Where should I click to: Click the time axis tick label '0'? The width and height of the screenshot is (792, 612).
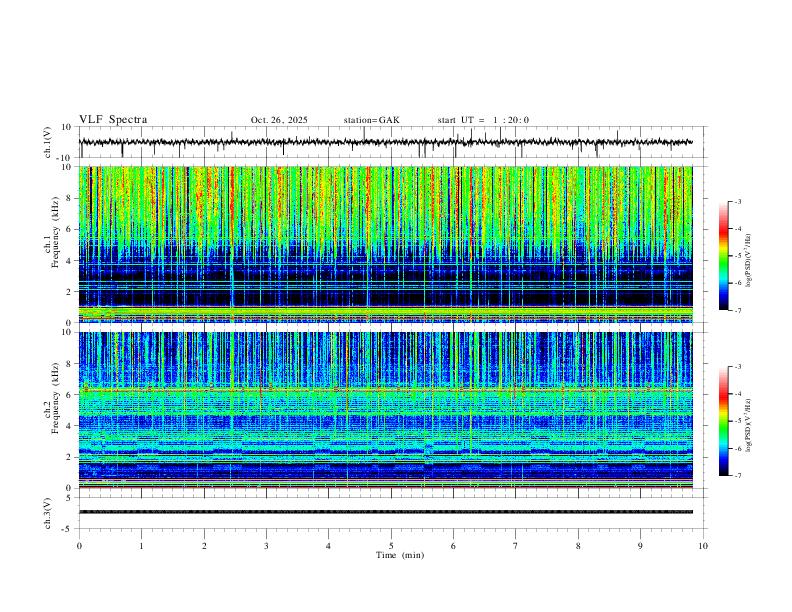pyautogui.click(x=79, y=546)
